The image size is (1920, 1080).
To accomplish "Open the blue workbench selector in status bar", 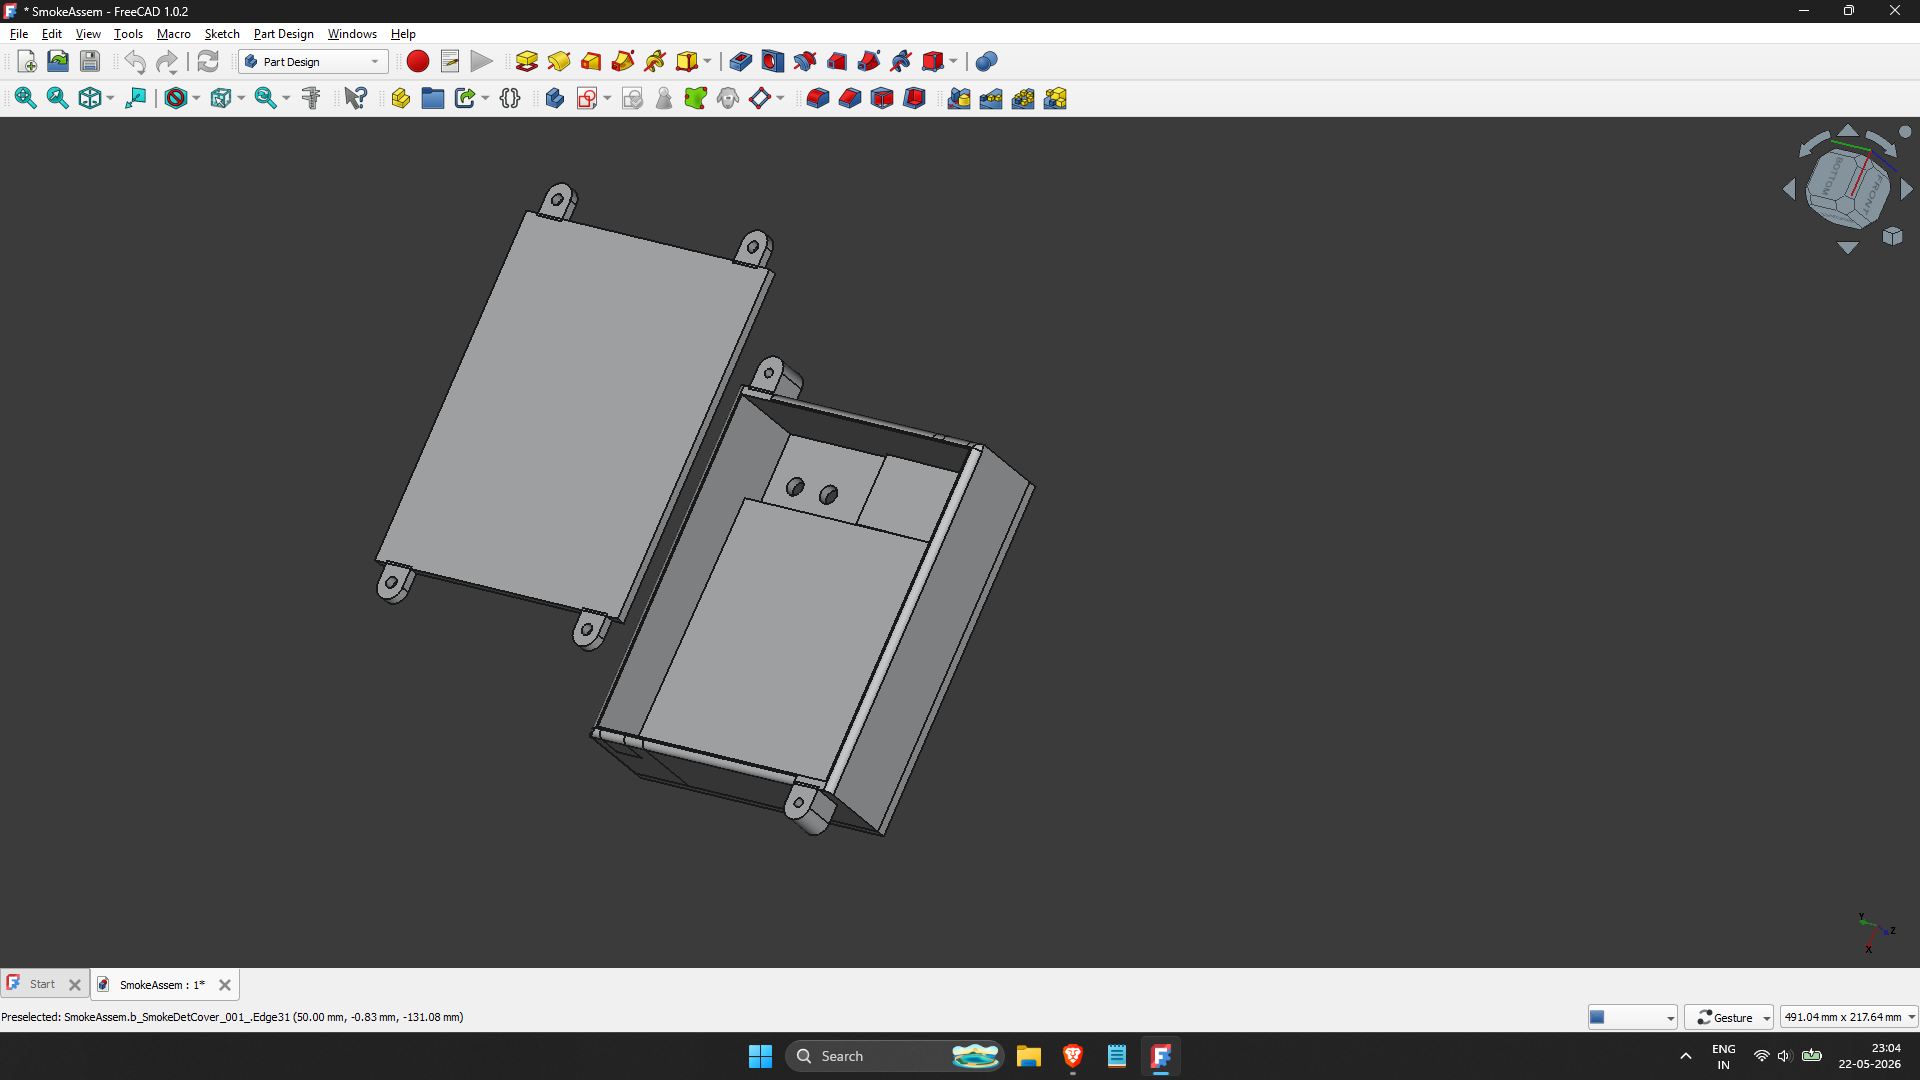I will click(1632, 1017).
